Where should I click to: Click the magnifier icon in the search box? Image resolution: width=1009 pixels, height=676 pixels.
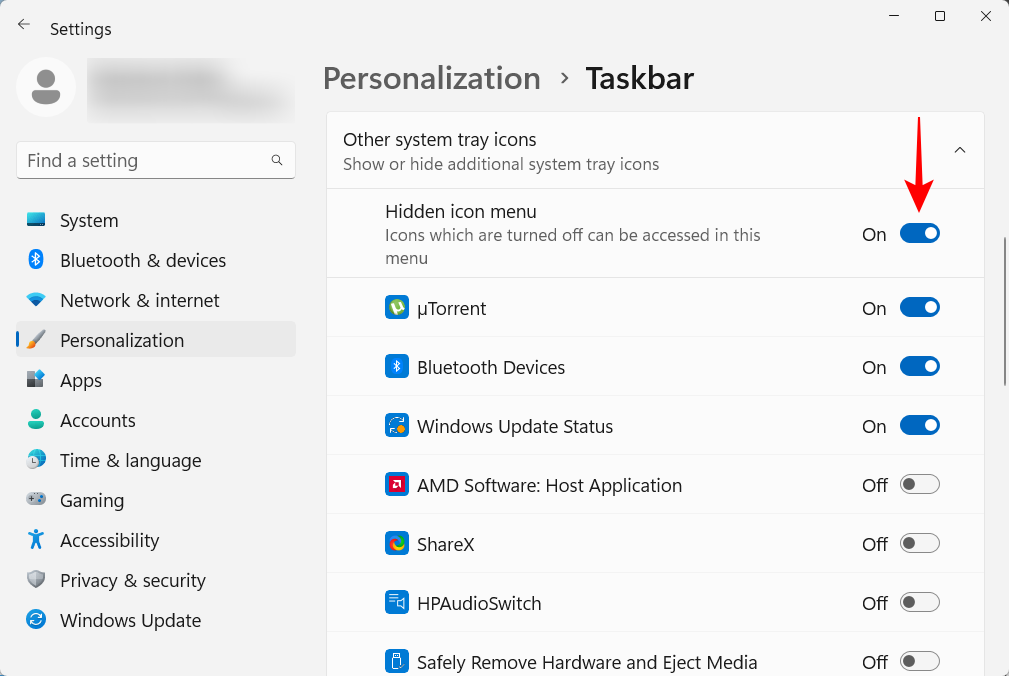(x=277, y=160)
